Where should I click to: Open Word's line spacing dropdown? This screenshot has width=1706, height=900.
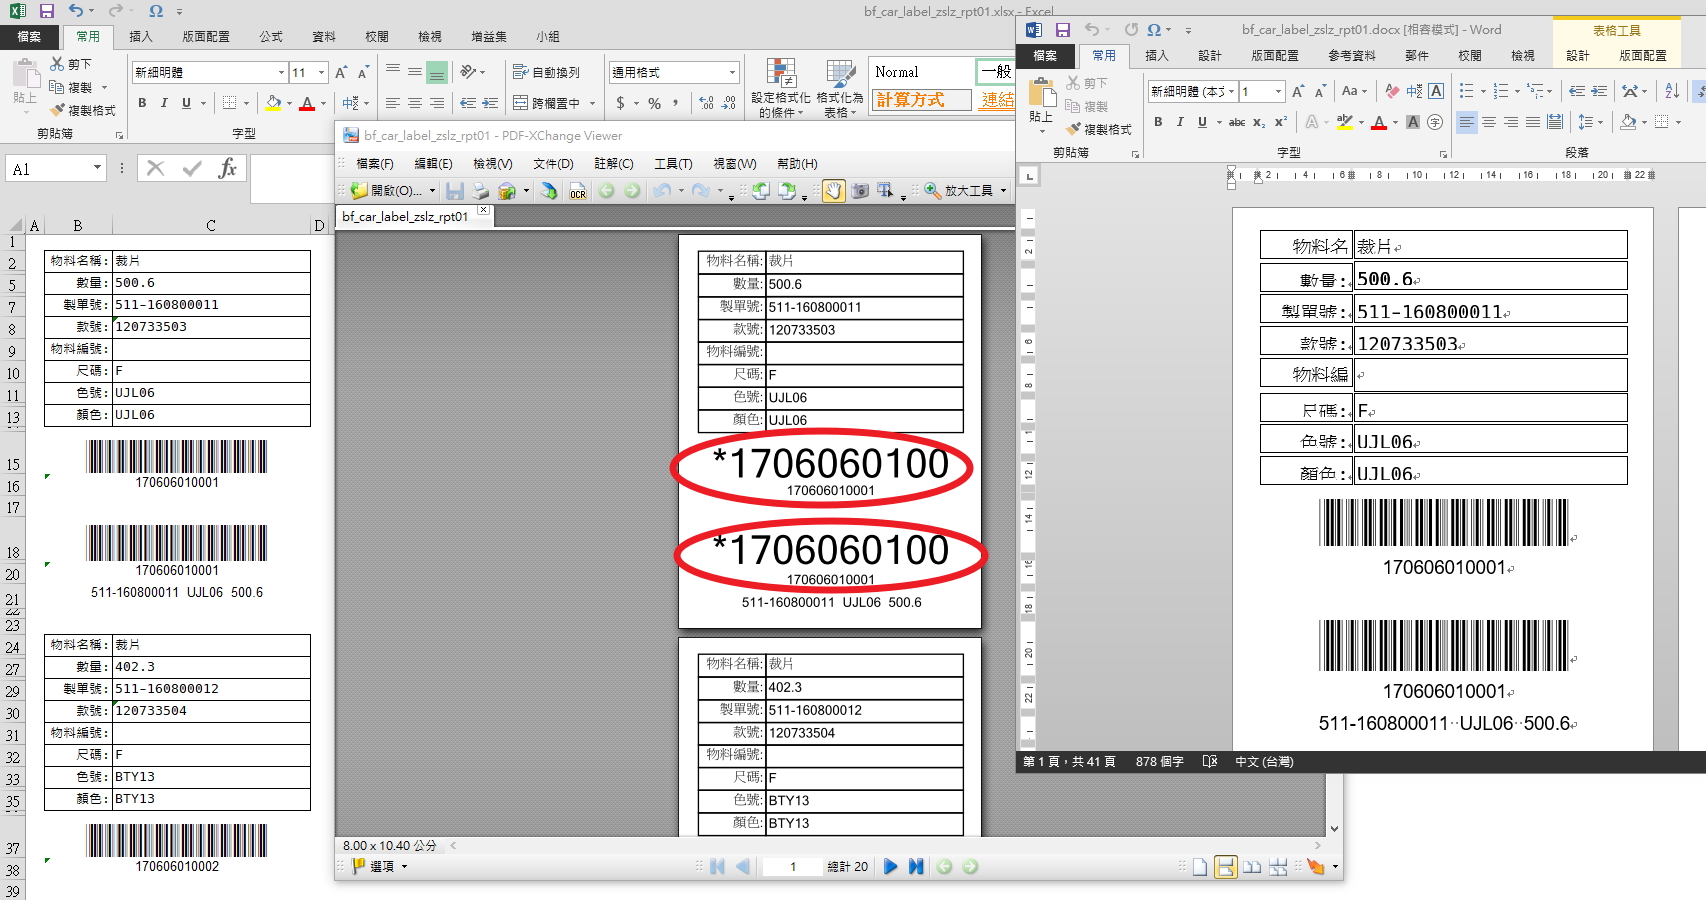click(x=1591, y=122)
